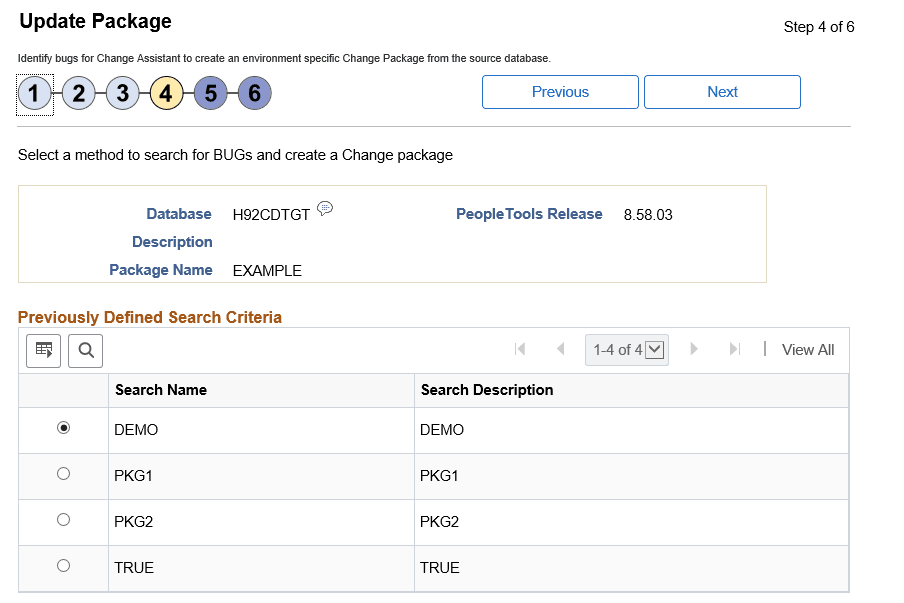The image size is (904, 603).
Task: Click step 6 in the progress steps
Action: coord(254,94)
